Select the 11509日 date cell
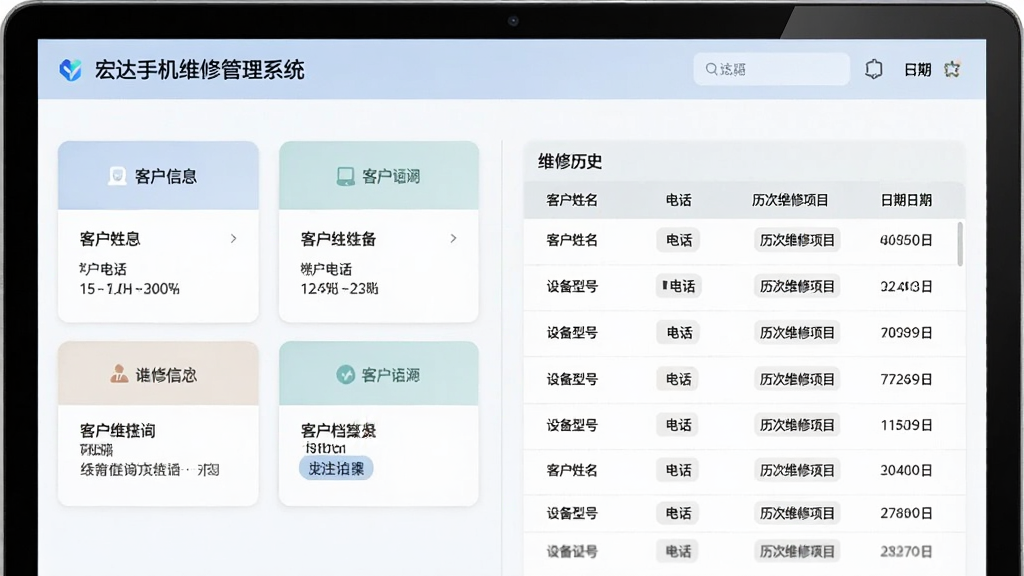Viewport: 1024px width, 576px height. [906, 425]
